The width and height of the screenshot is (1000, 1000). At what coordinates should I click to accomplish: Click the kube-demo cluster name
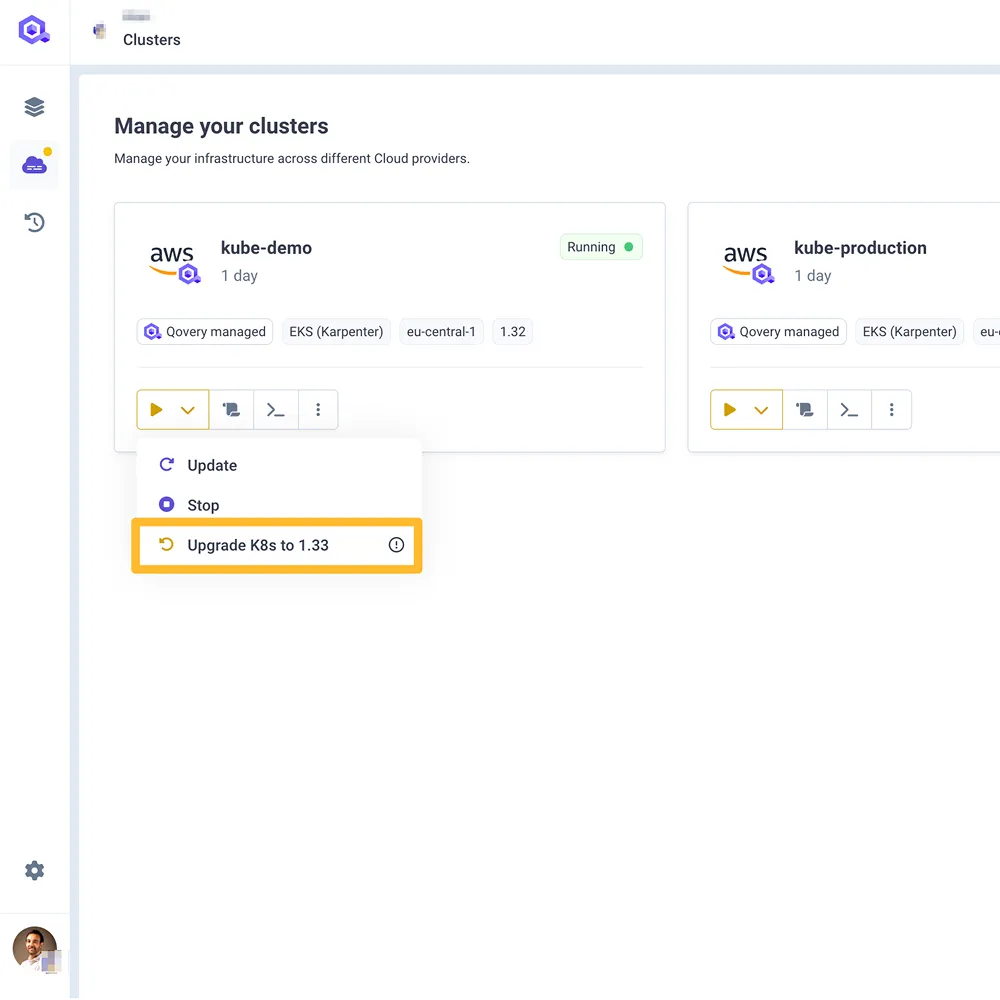267,248
